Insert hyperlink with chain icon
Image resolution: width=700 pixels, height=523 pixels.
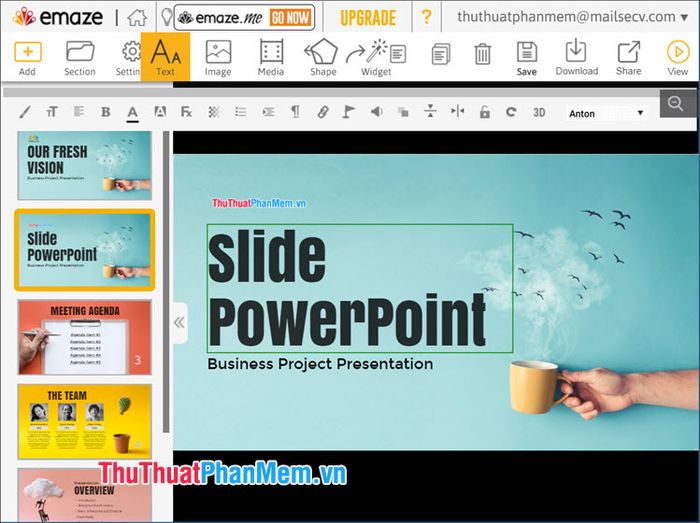click(x=323, y=112)
